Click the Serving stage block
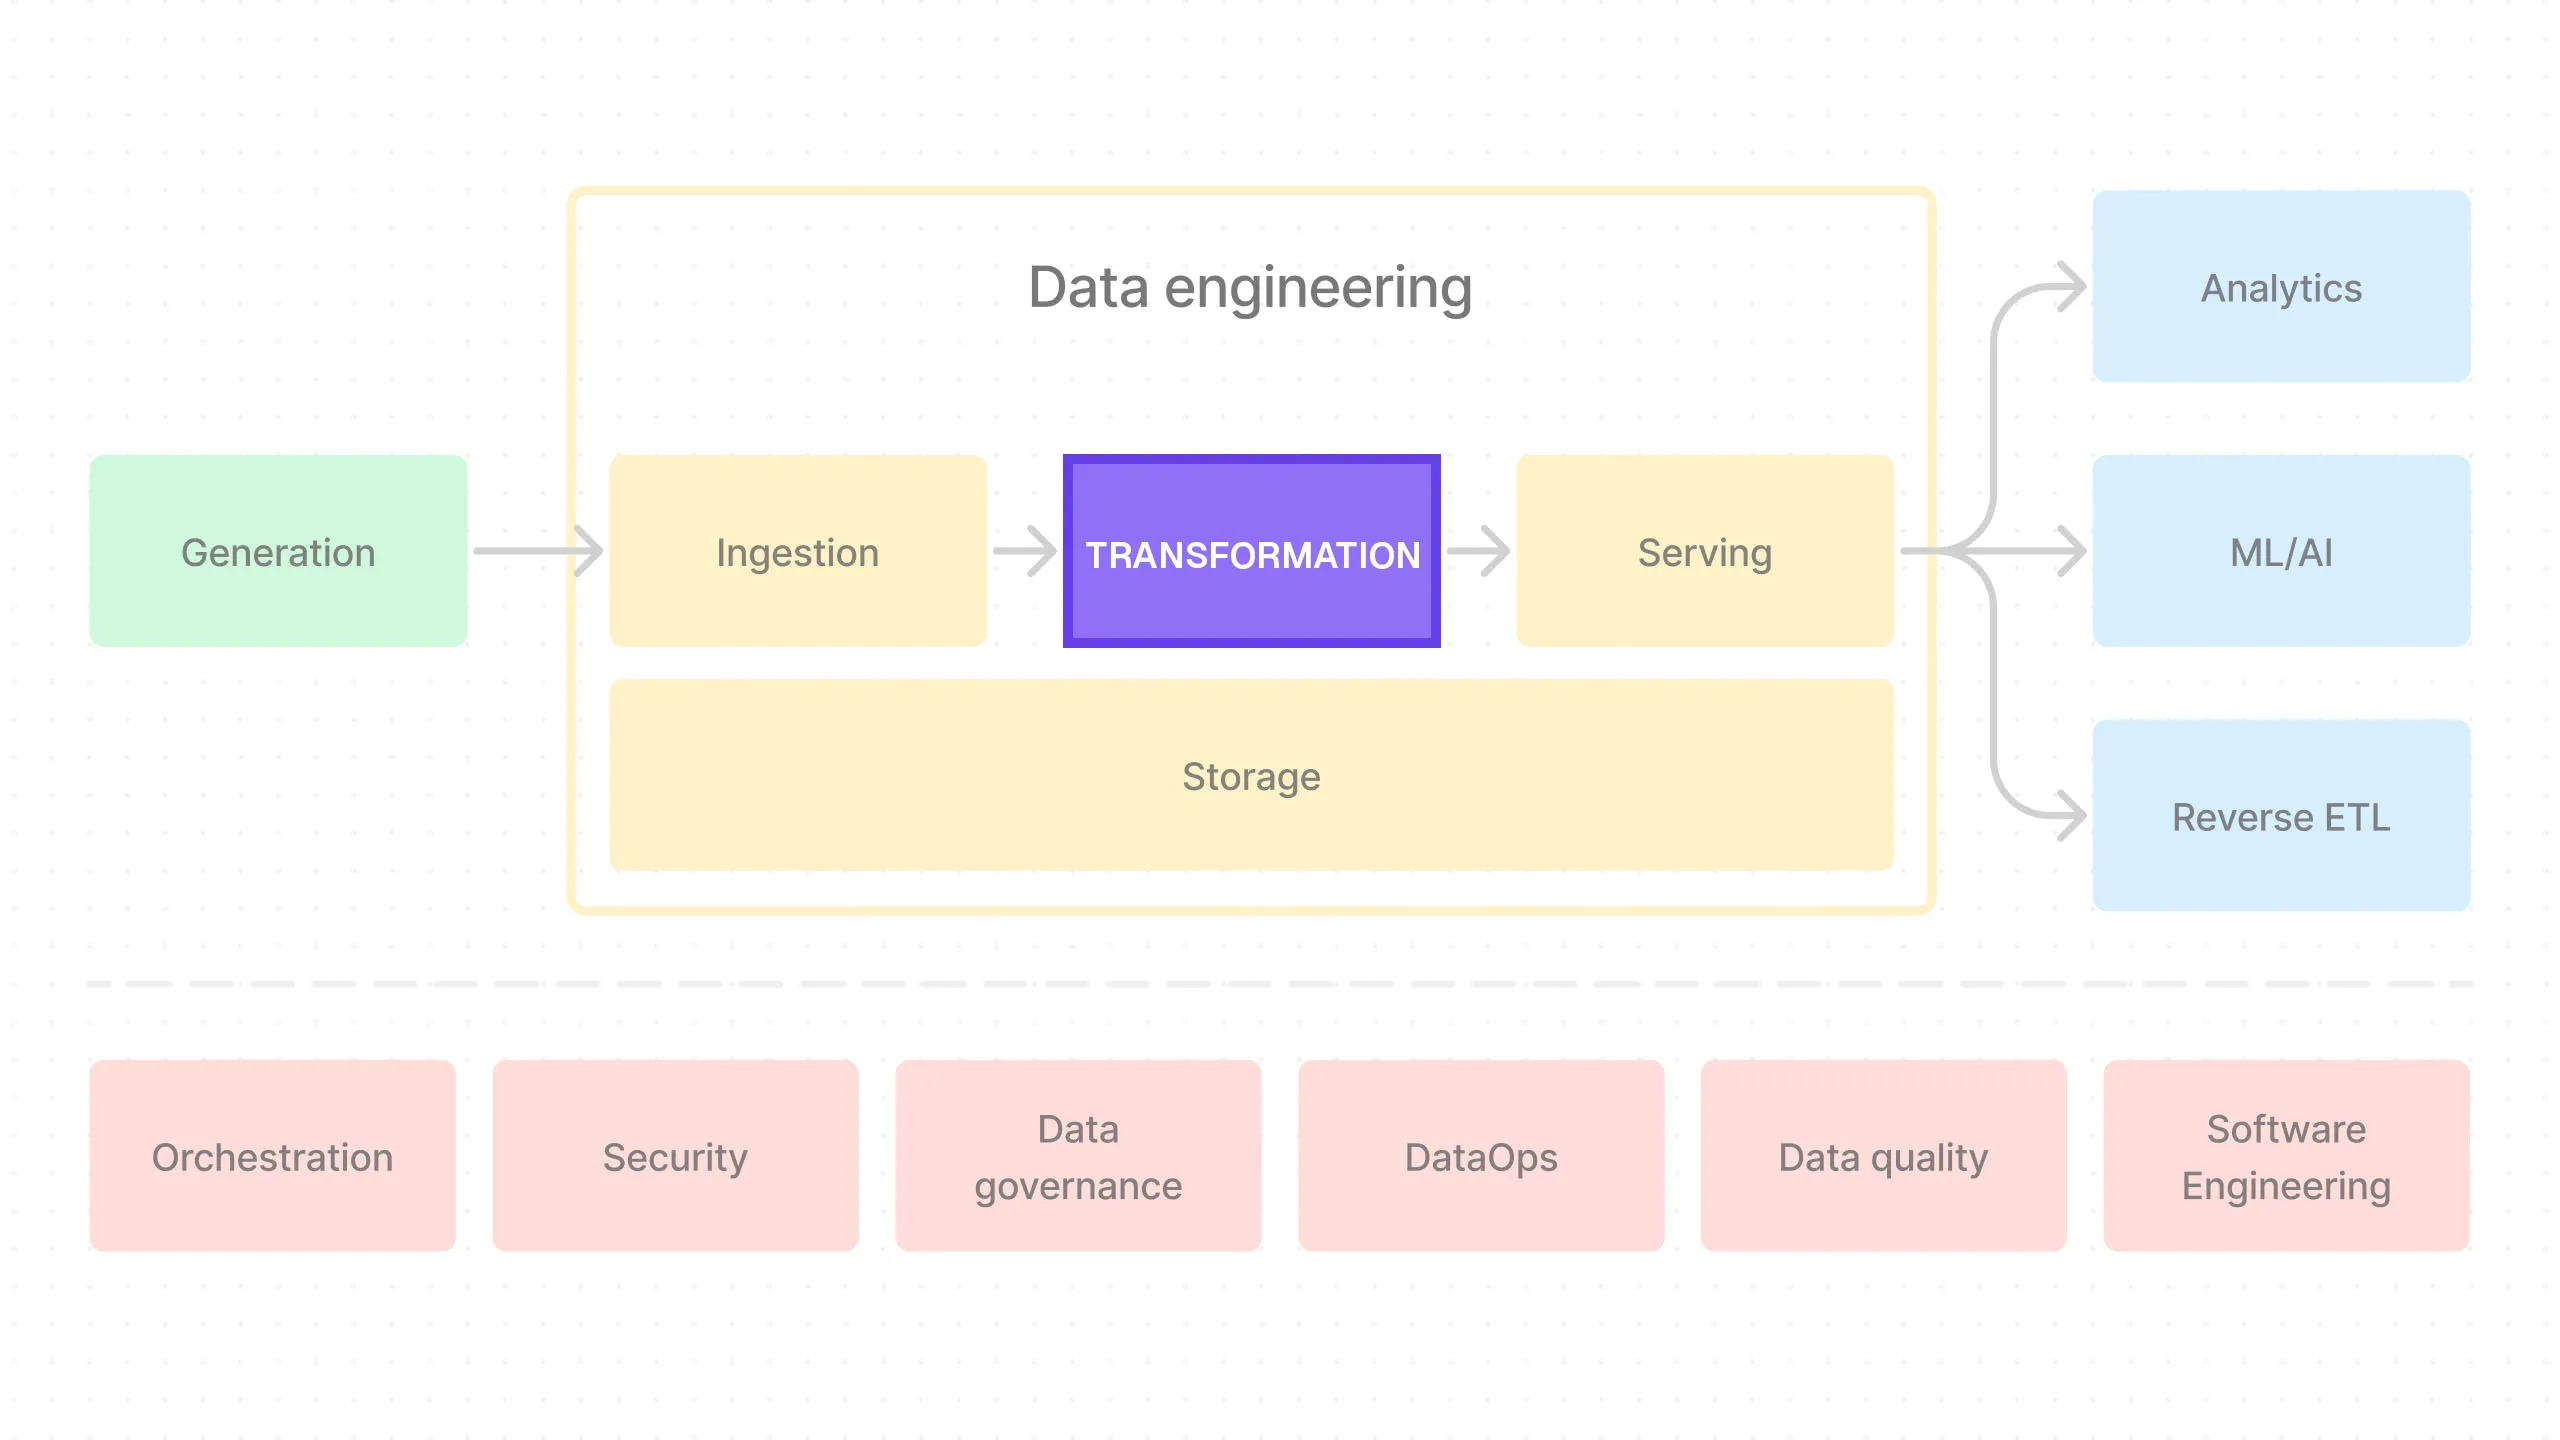The image size is (2560, 1440). [1704, 550]
